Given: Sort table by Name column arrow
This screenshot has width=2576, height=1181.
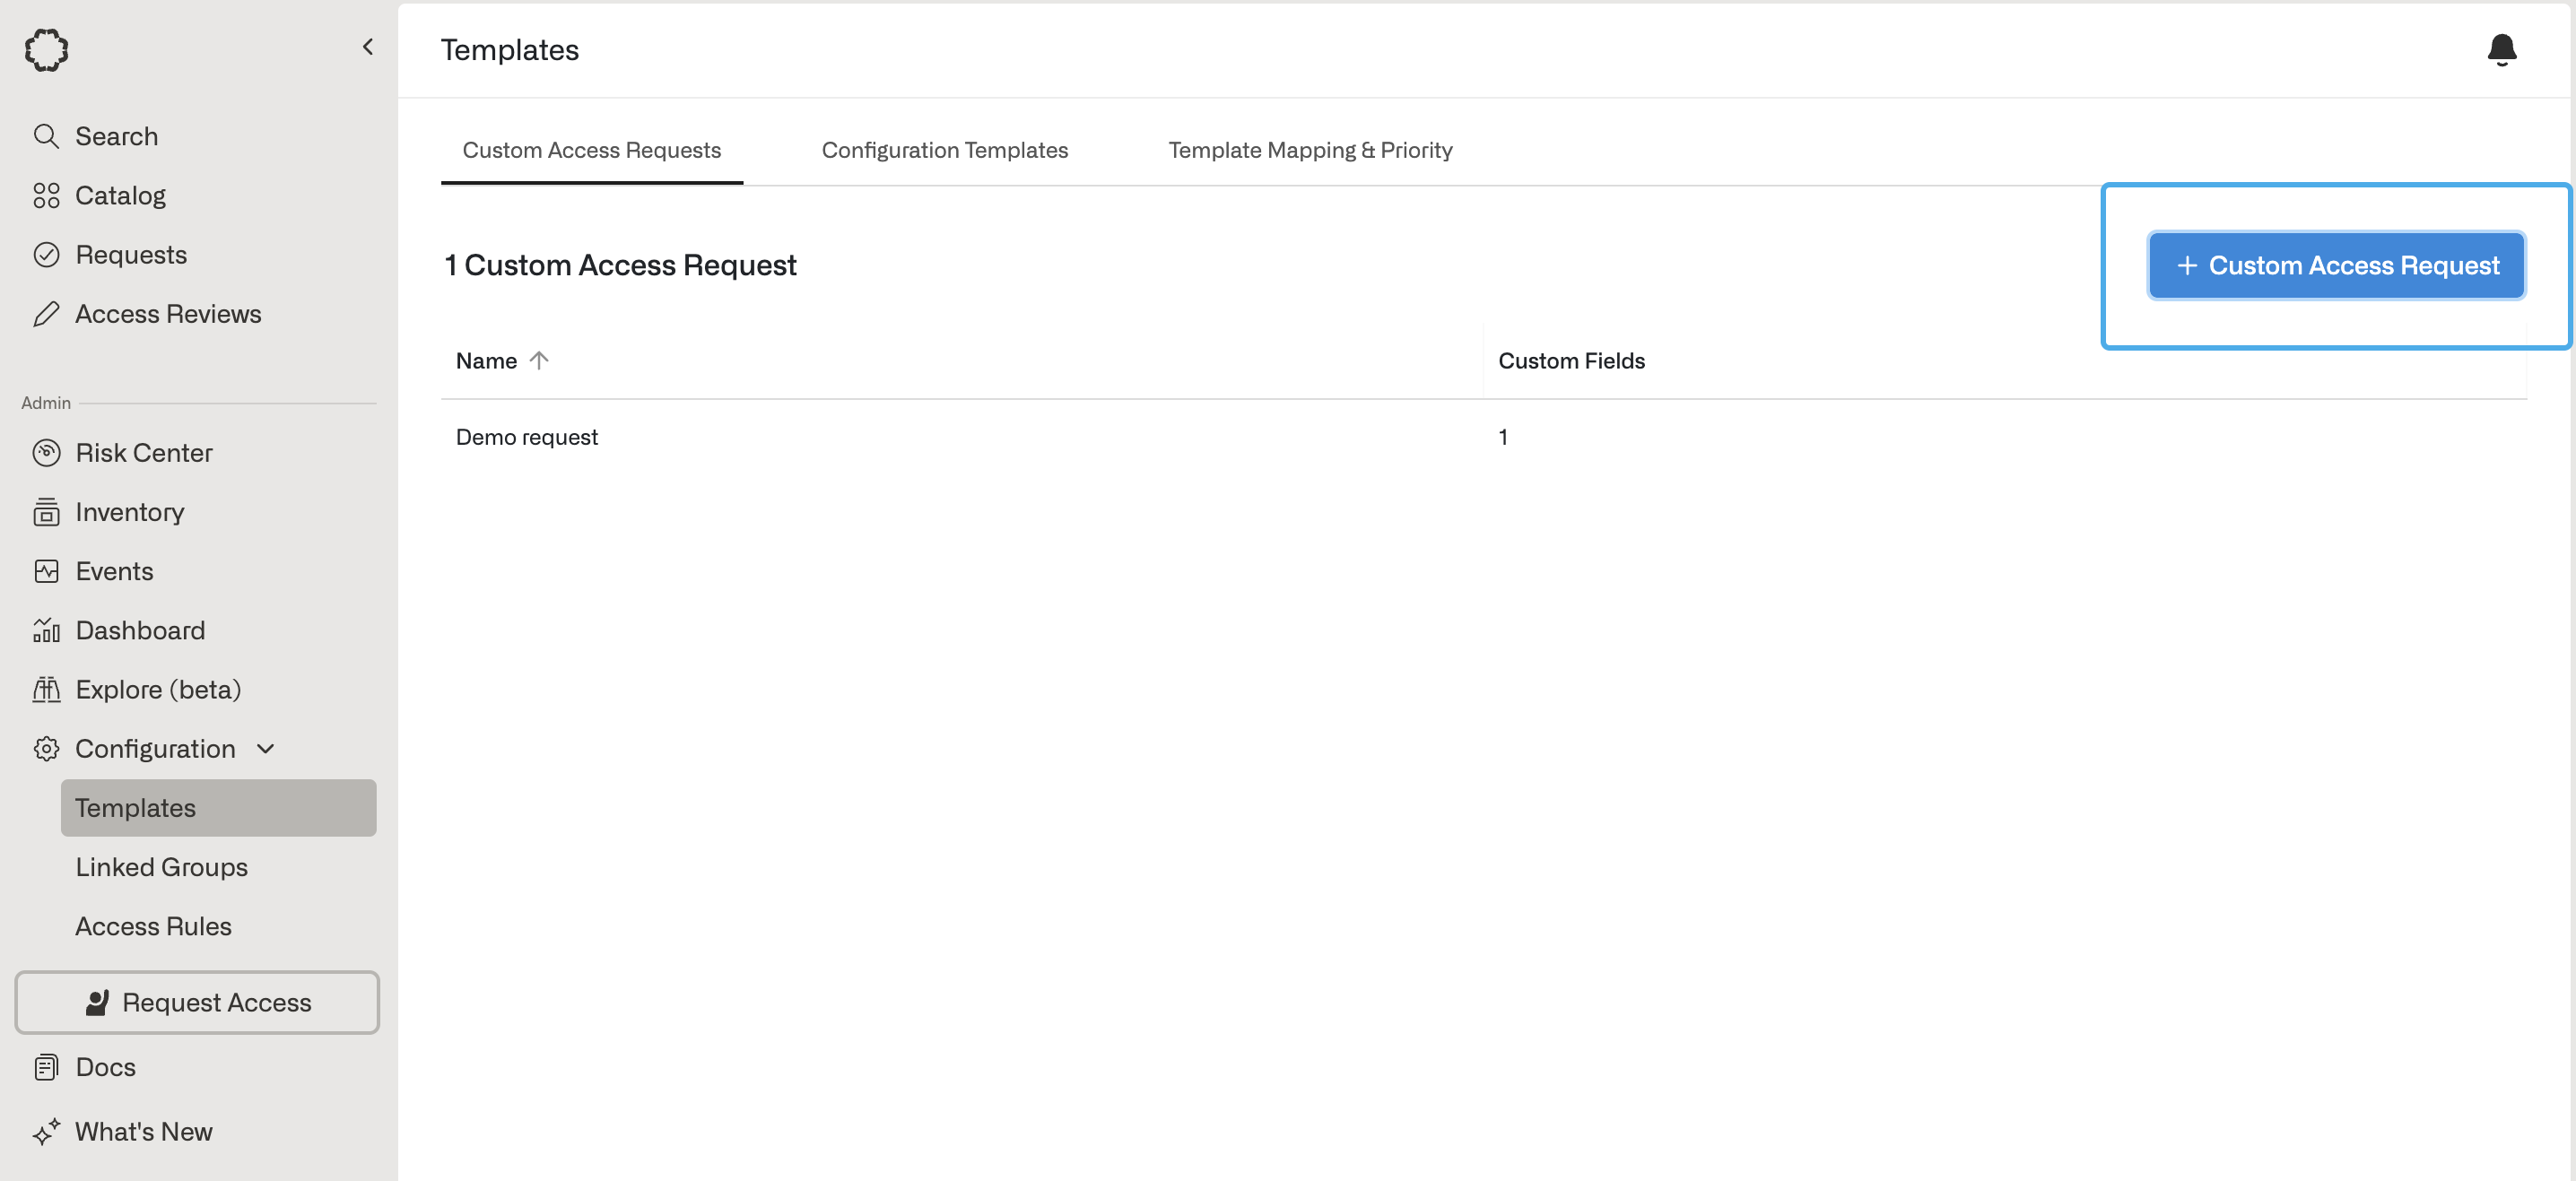Looking at the screenshot, I should [x=539, y=360].
